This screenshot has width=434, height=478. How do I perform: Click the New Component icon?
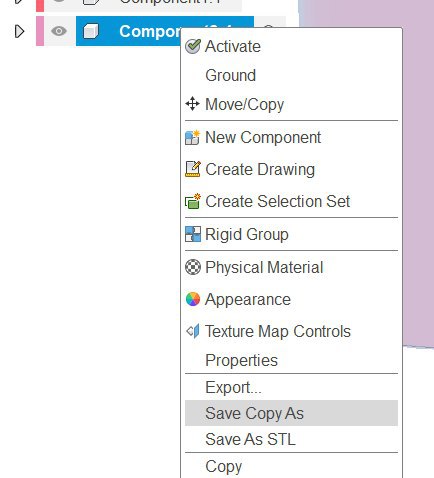tap(192, 137)
